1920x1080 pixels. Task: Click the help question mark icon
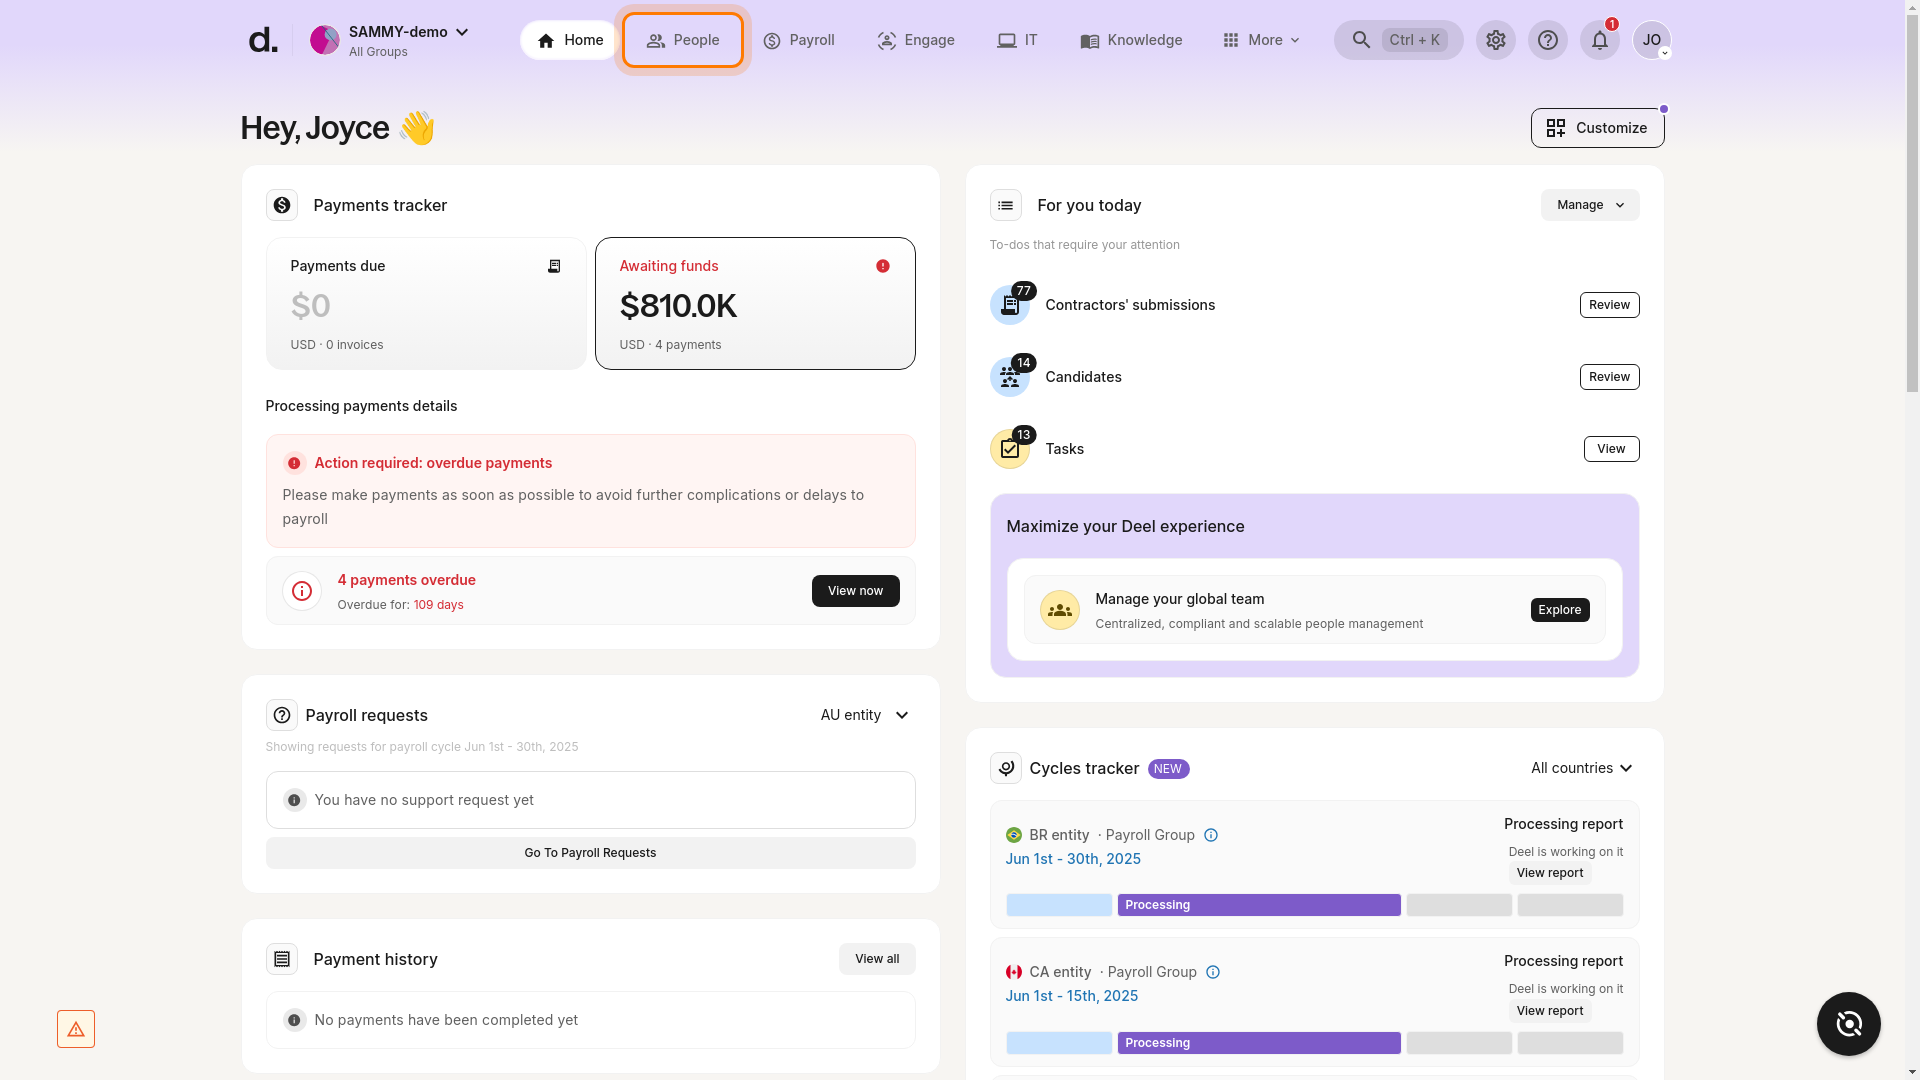coord(1548,40)
